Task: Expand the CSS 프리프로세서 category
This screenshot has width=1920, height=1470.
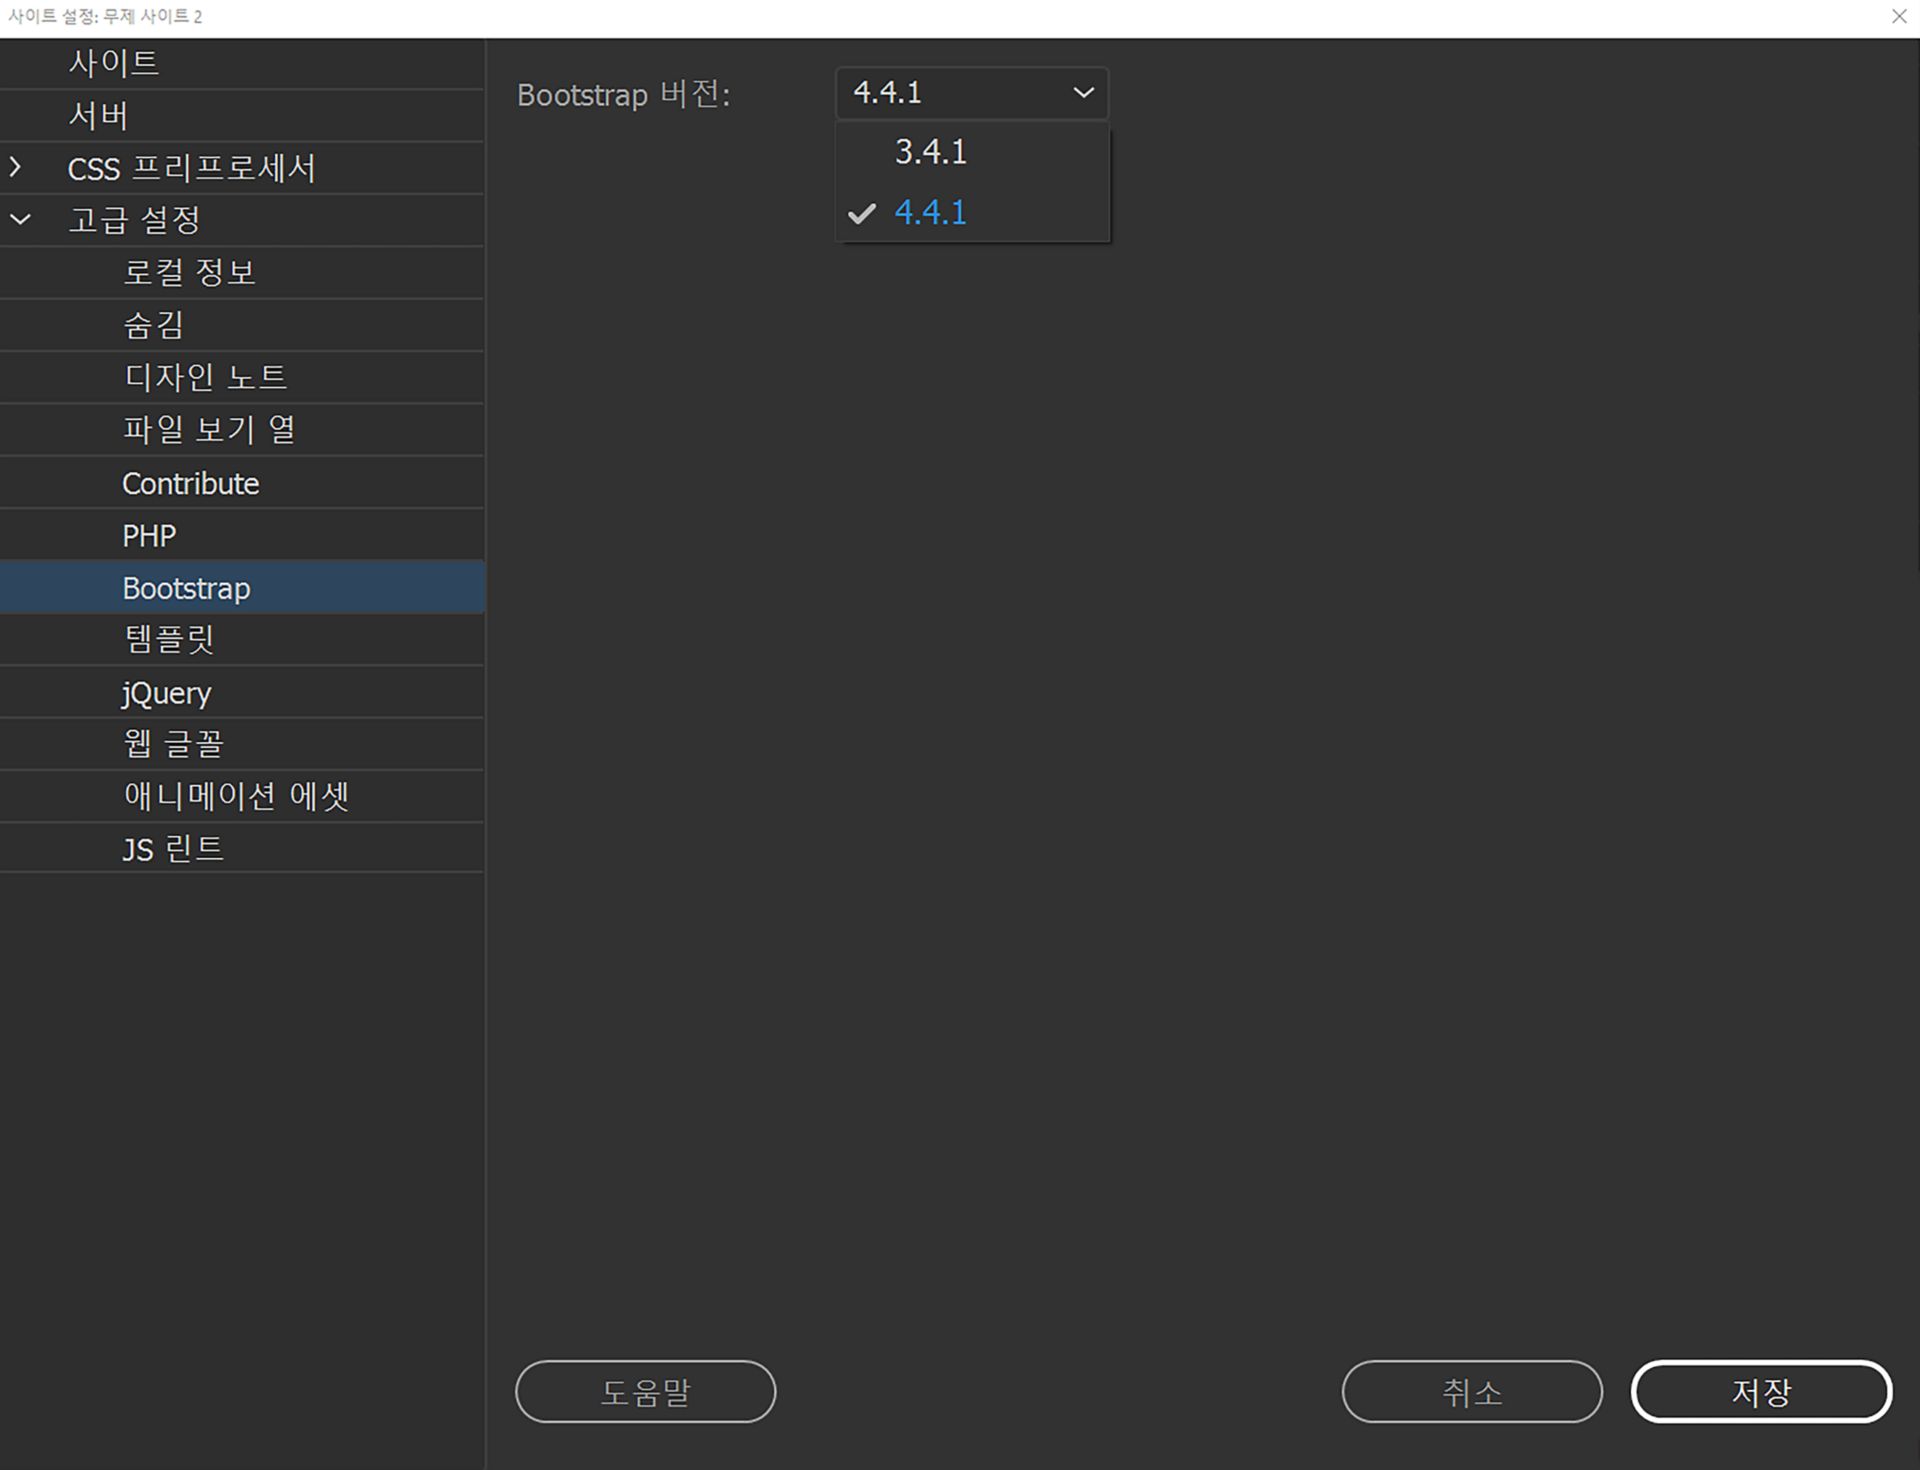Action: coord(18,168)
